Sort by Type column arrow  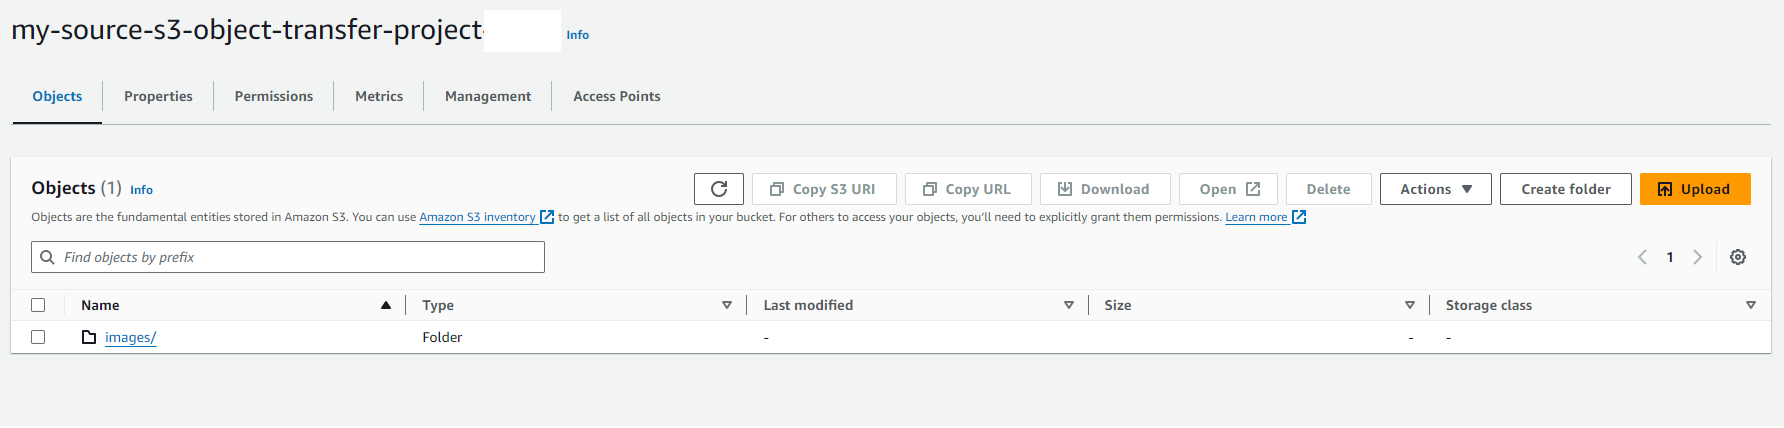coord(727,305)
